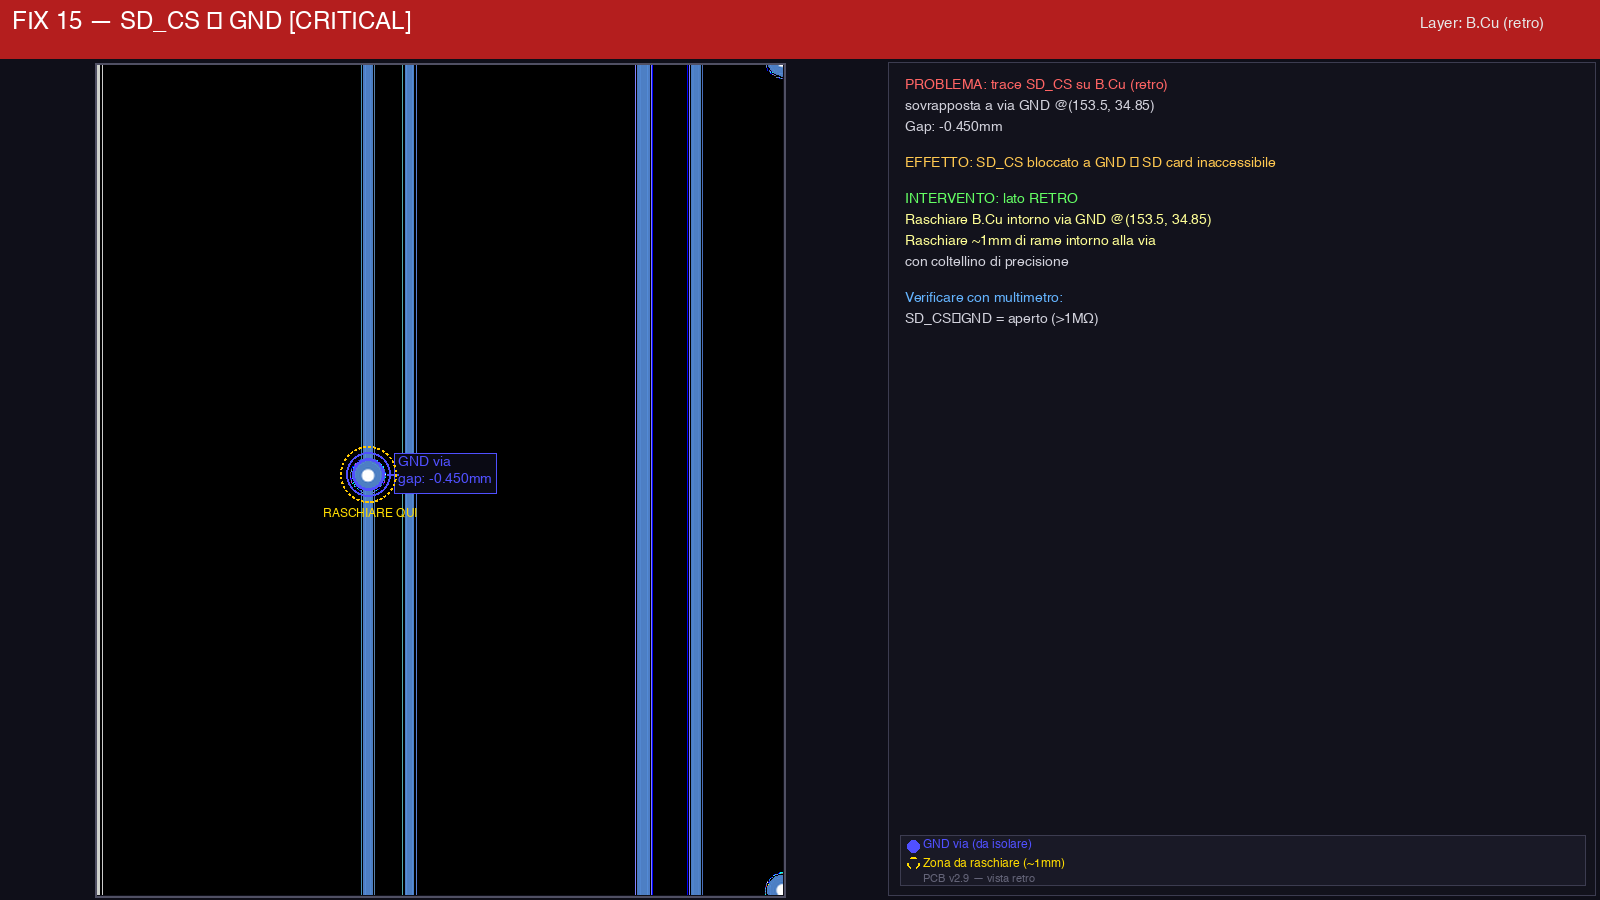Click the blue GND via legend marker
The width and height of the screenshot is (1600, 900).
913,846
